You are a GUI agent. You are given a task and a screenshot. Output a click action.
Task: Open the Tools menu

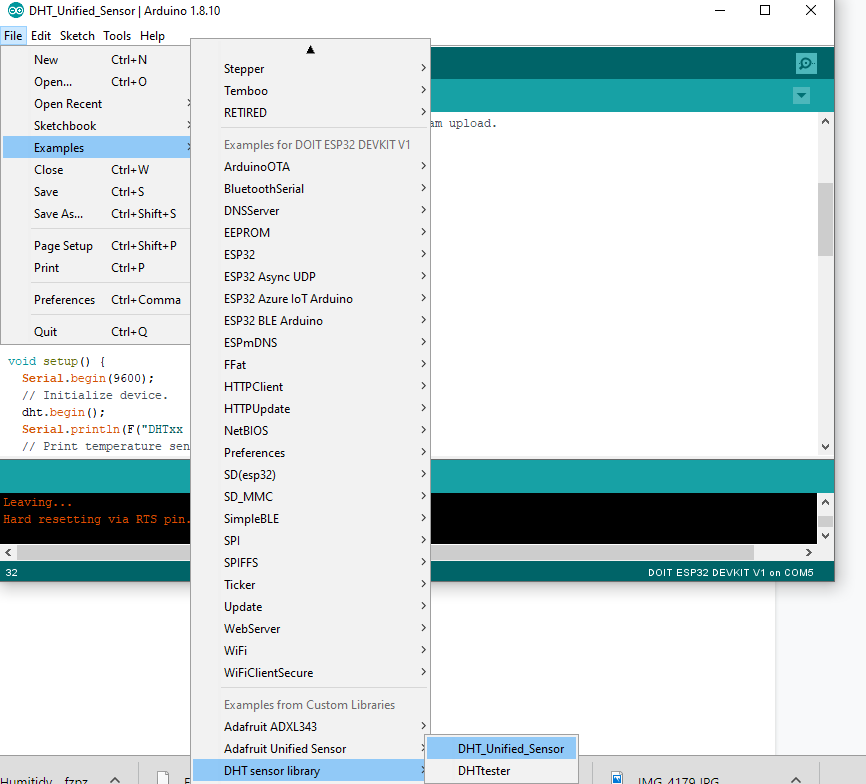[x=117, y=35]
